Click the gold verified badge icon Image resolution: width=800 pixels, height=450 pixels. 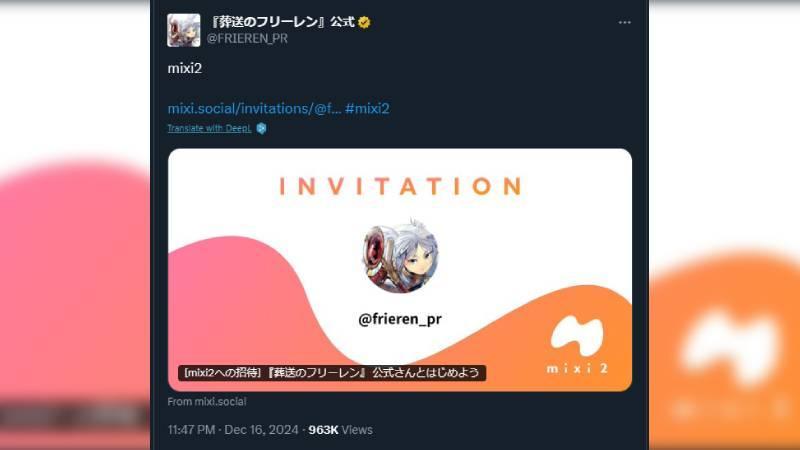click(x=364, y=22)
